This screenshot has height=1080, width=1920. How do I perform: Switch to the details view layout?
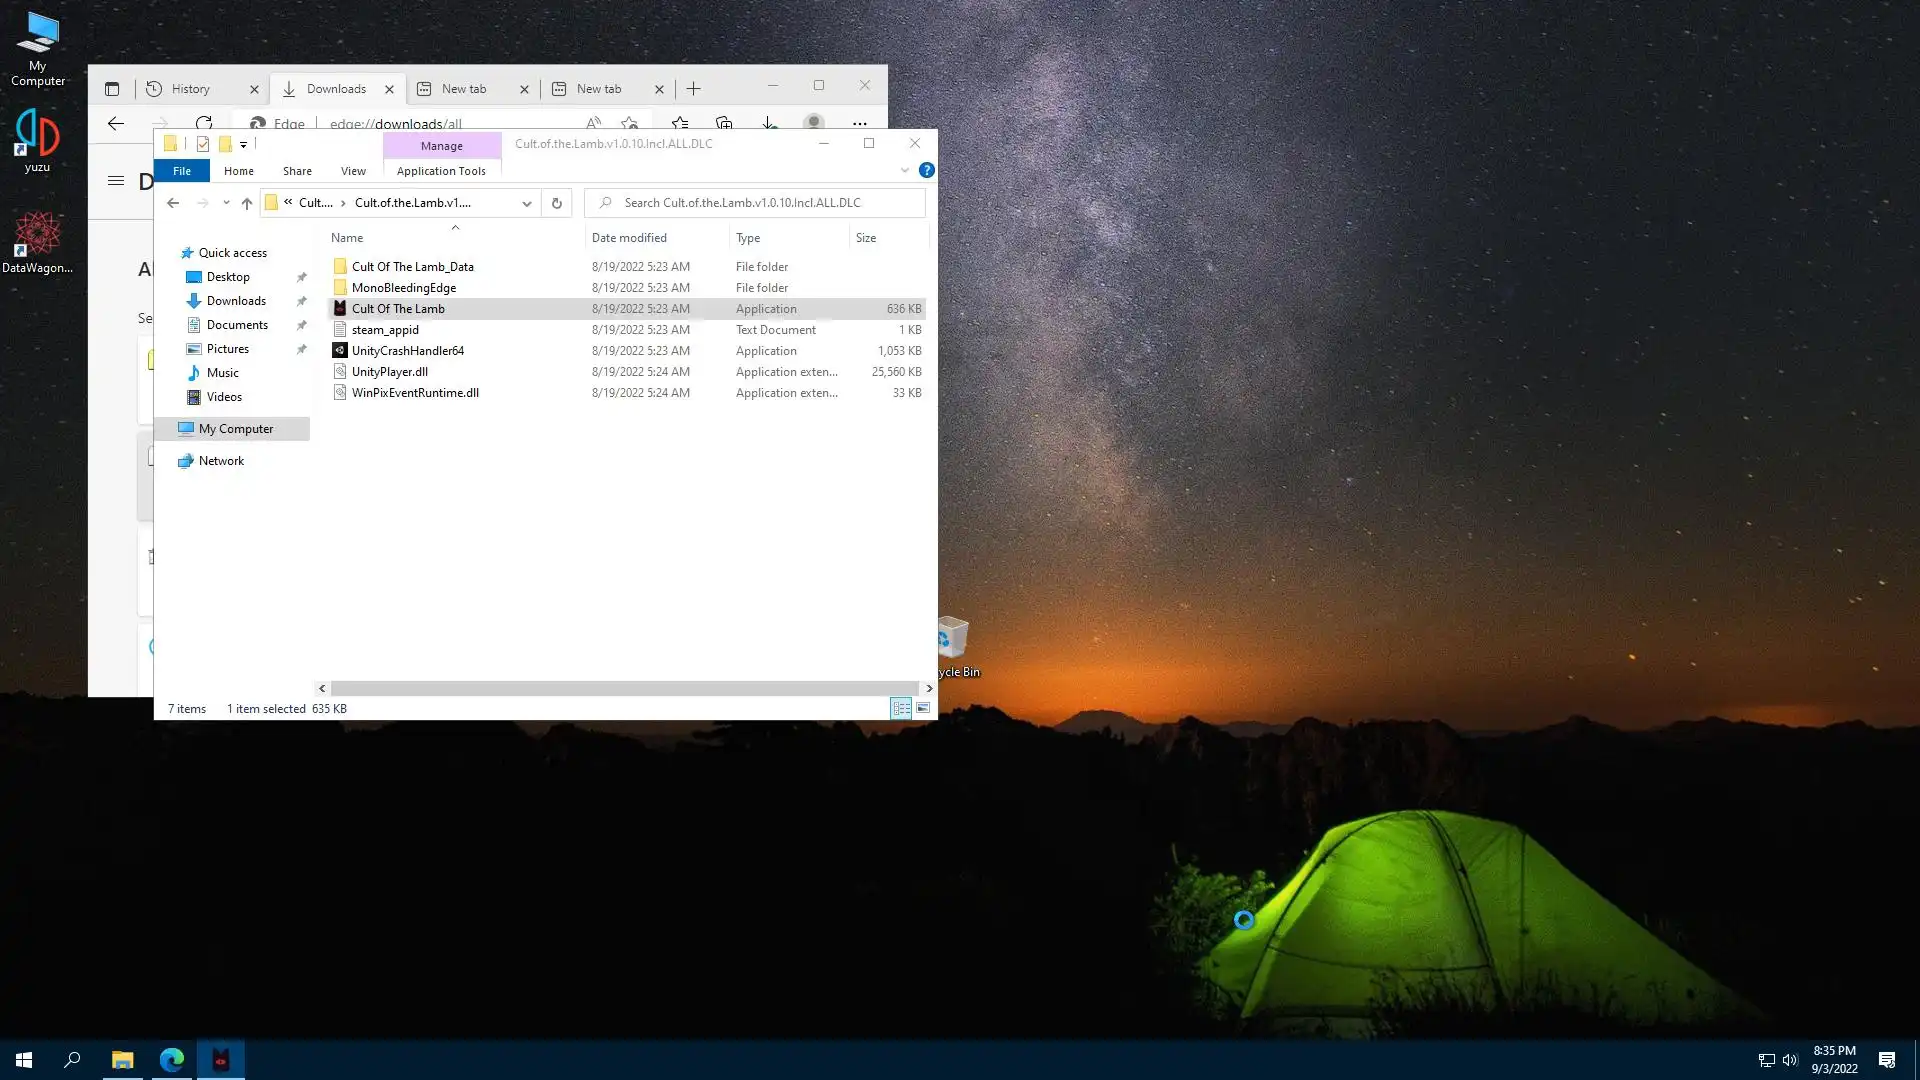pos(900,708)
